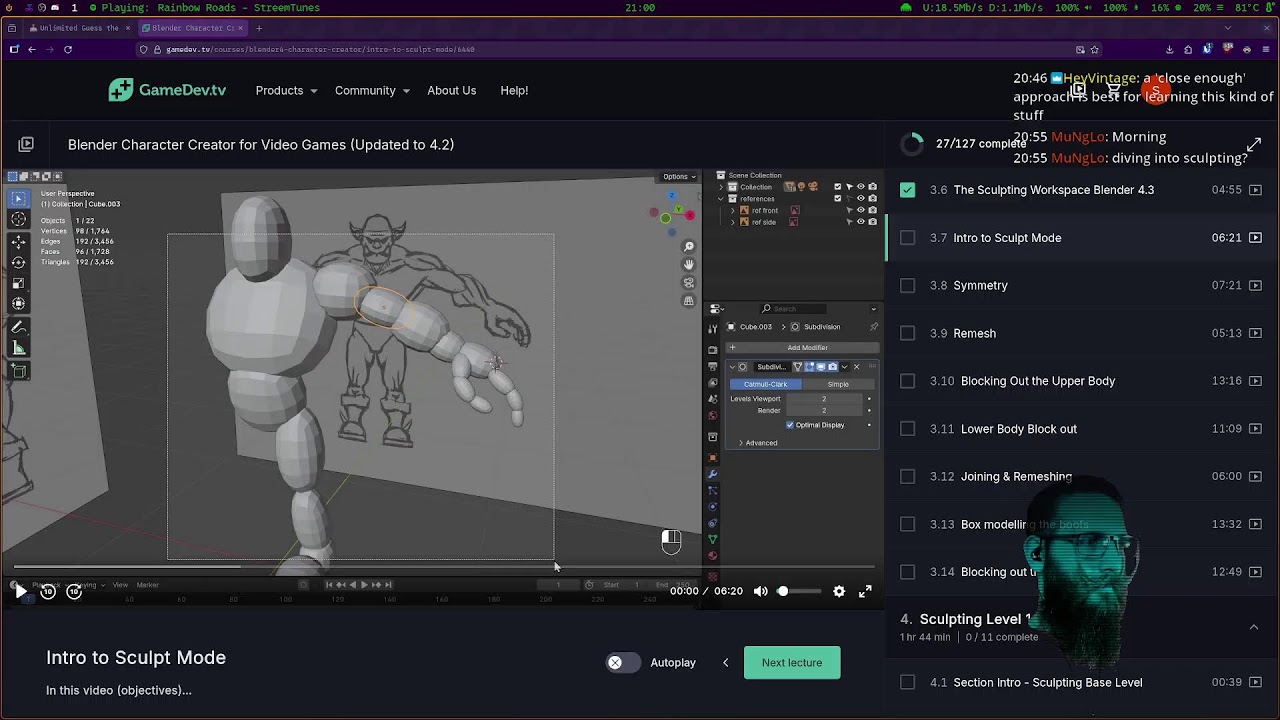Viewport: 1280px width, 720px height.
Task: Go to previous lecture arrow
Action: [x=726, y=662]
